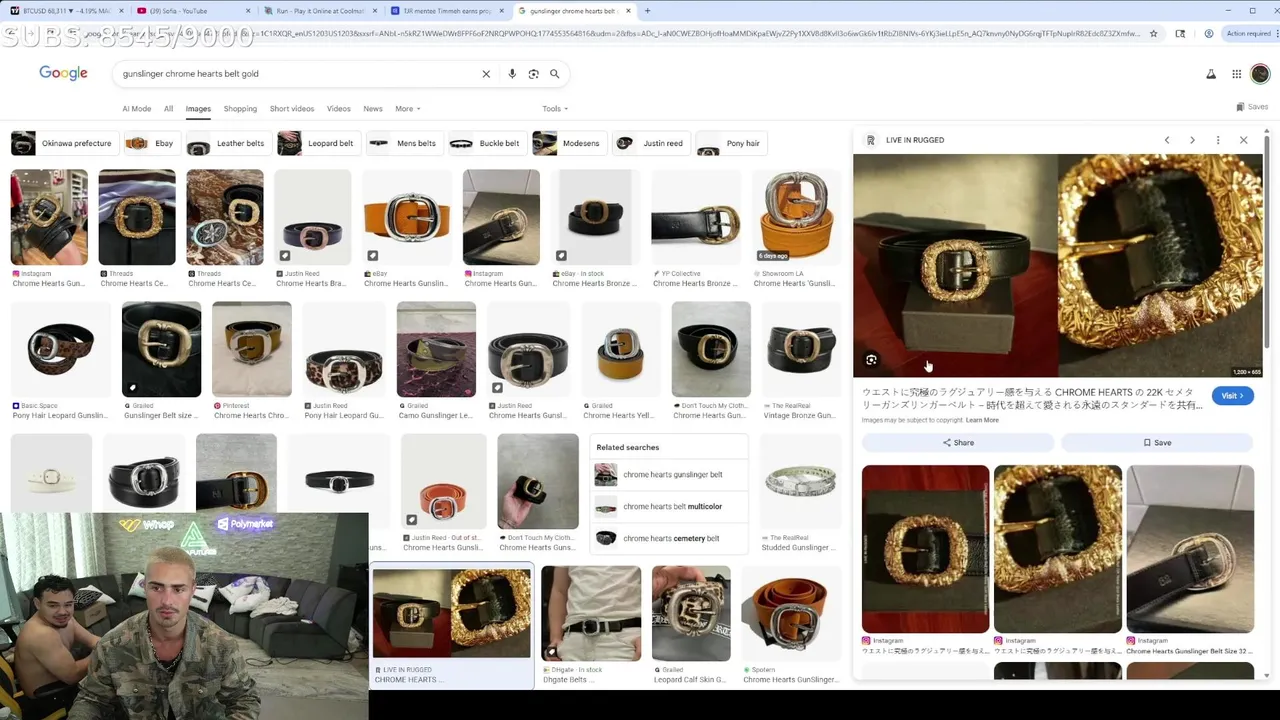Open the browser extensions icon in toolbar

[x=1180, y=34]
